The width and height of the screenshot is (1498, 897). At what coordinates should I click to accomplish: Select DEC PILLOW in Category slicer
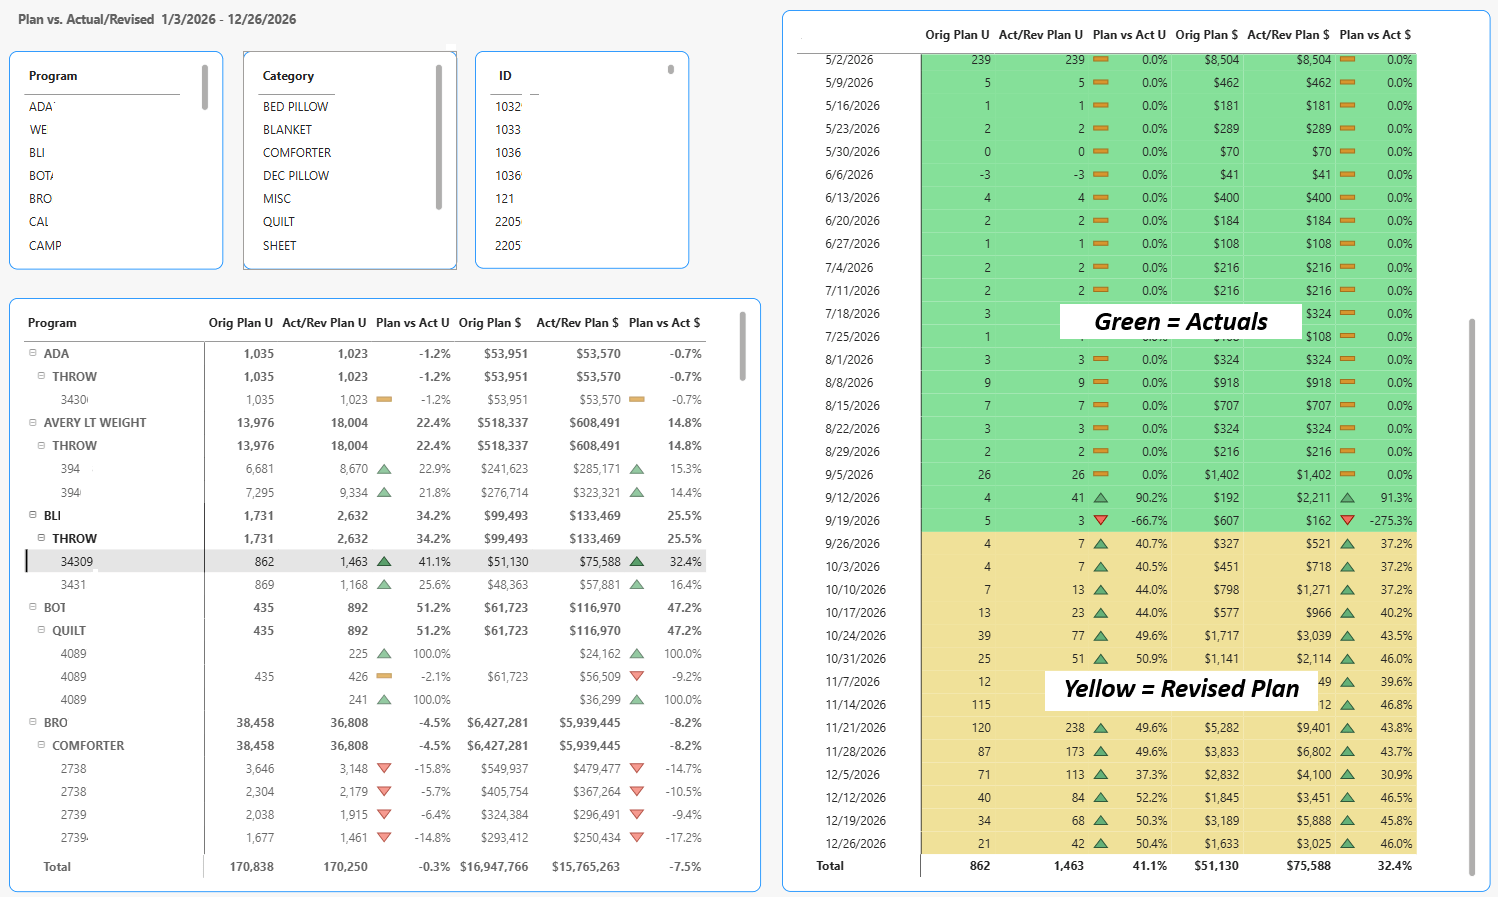296,176
